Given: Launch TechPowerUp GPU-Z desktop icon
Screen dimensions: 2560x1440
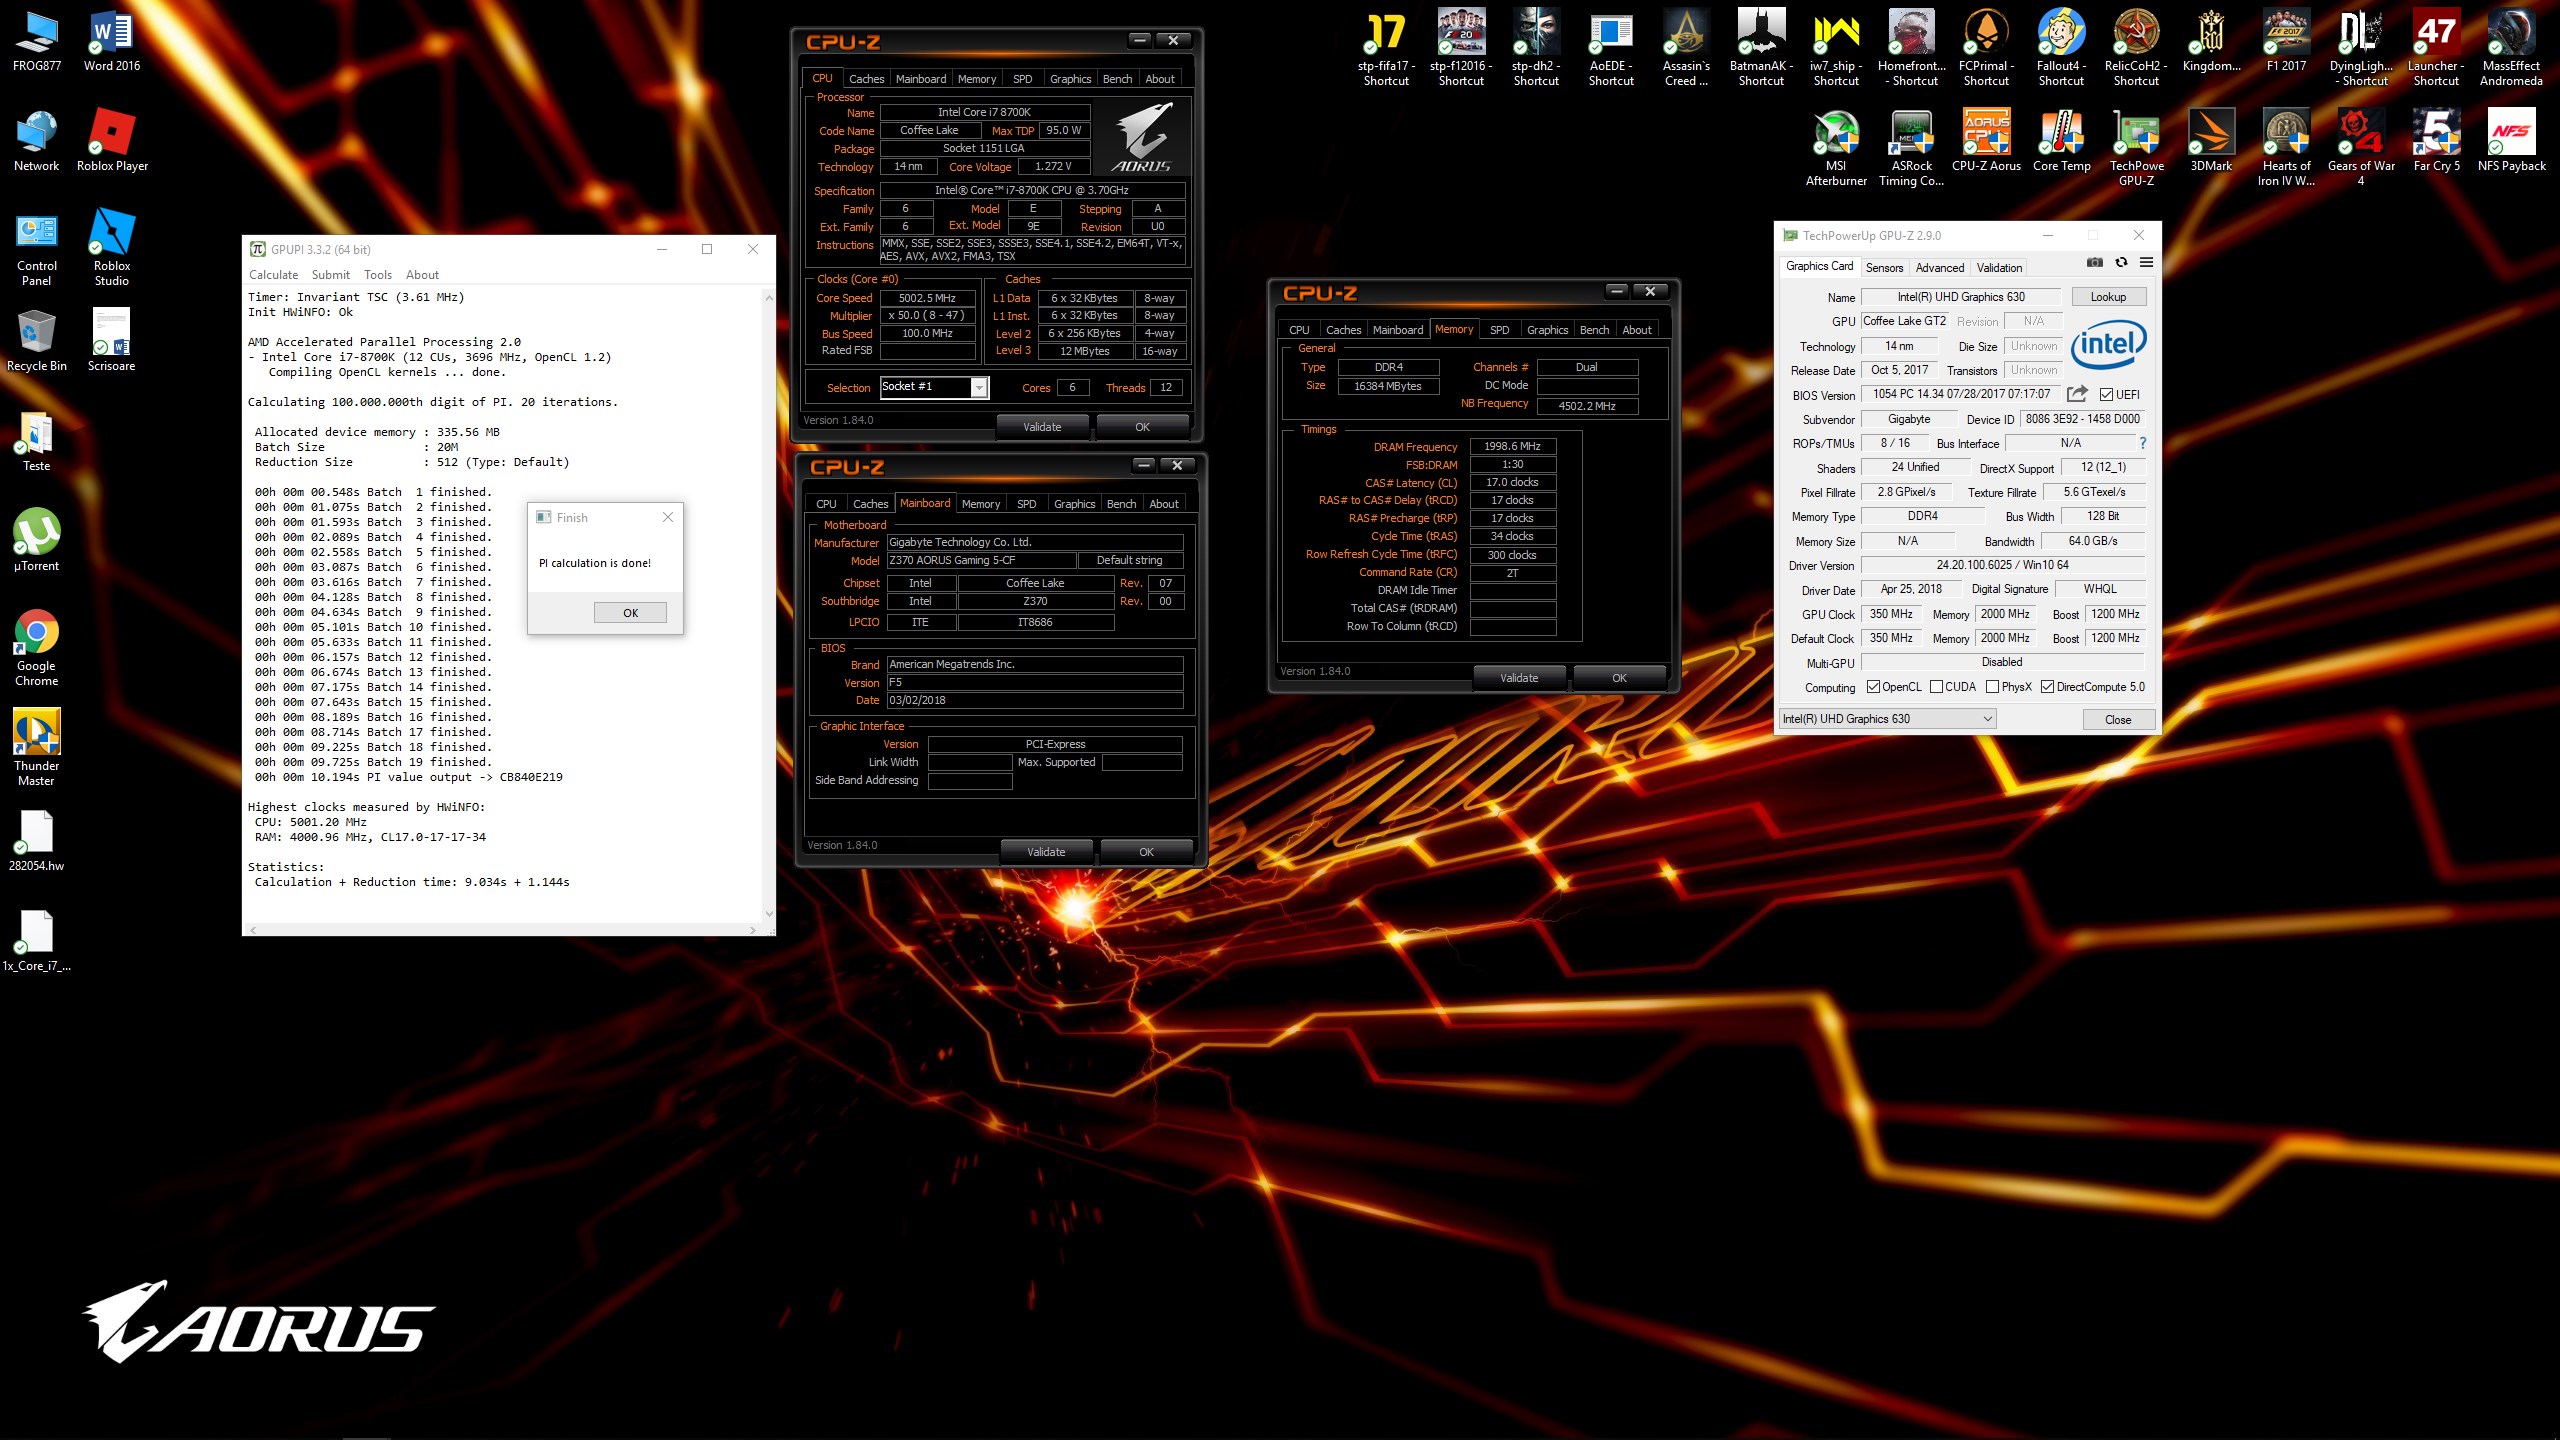Looking at the screenshot, I should click(2136, 148).
